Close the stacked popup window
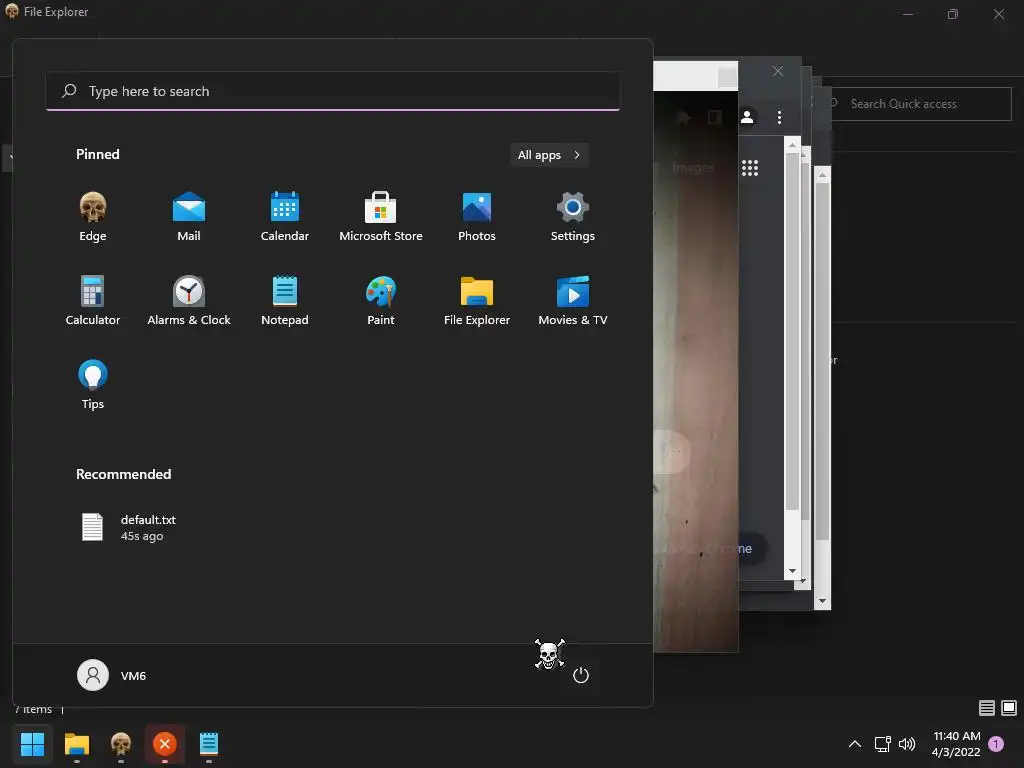 pos(777,71)
